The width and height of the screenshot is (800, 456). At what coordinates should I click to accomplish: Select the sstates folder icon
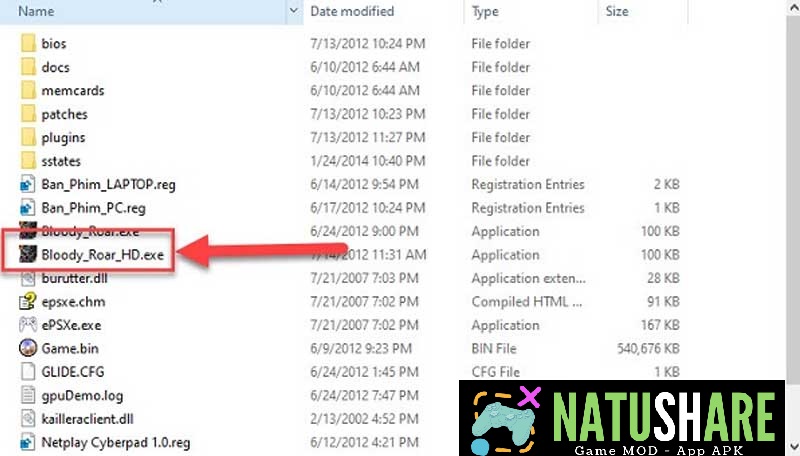pyautogui.click(x=28, y=161)
